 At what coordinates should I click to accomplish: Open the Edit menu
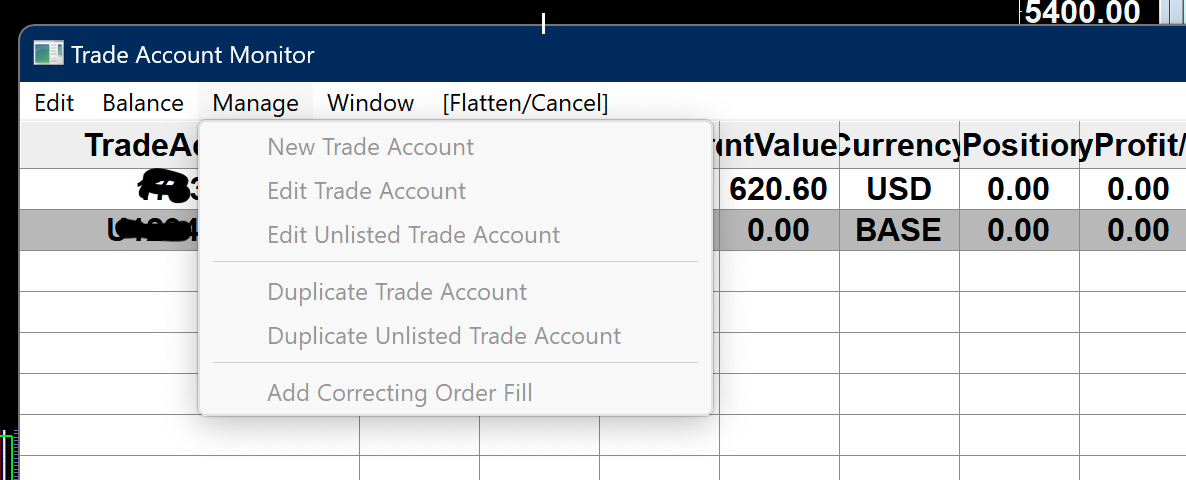pyautogui.click(x=54, y=103)
